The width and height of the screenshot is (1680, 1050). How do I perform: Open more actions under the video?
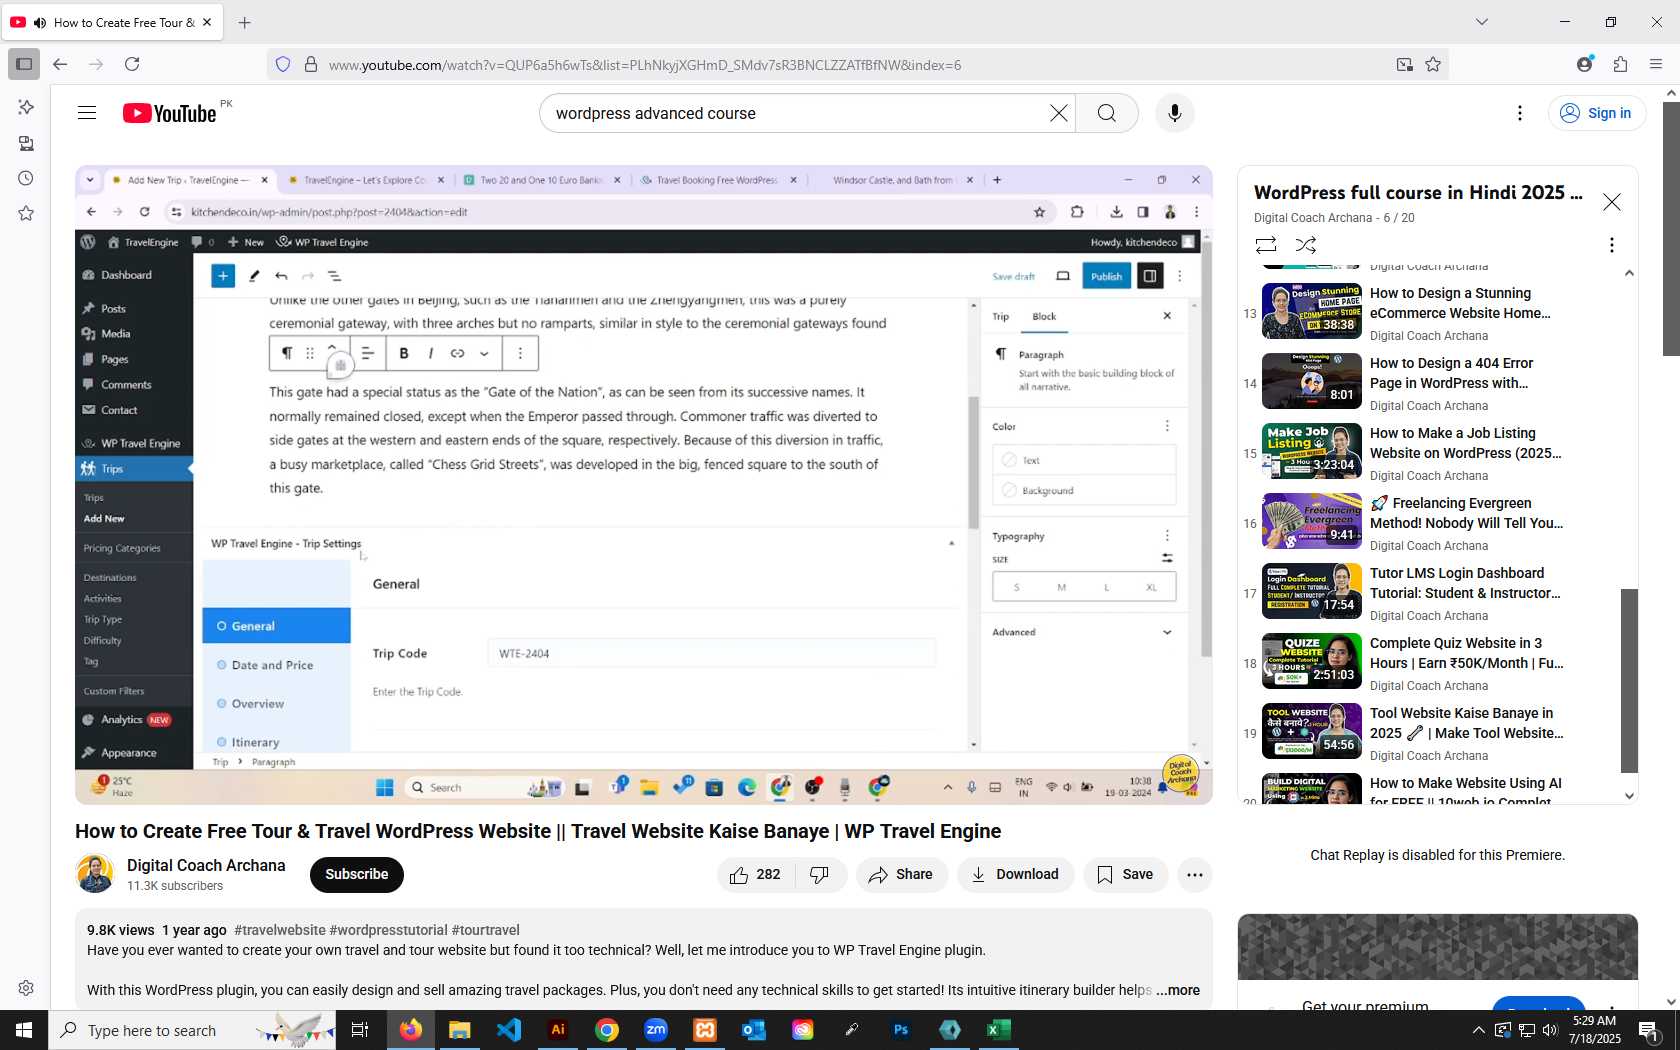(1194, 875)
